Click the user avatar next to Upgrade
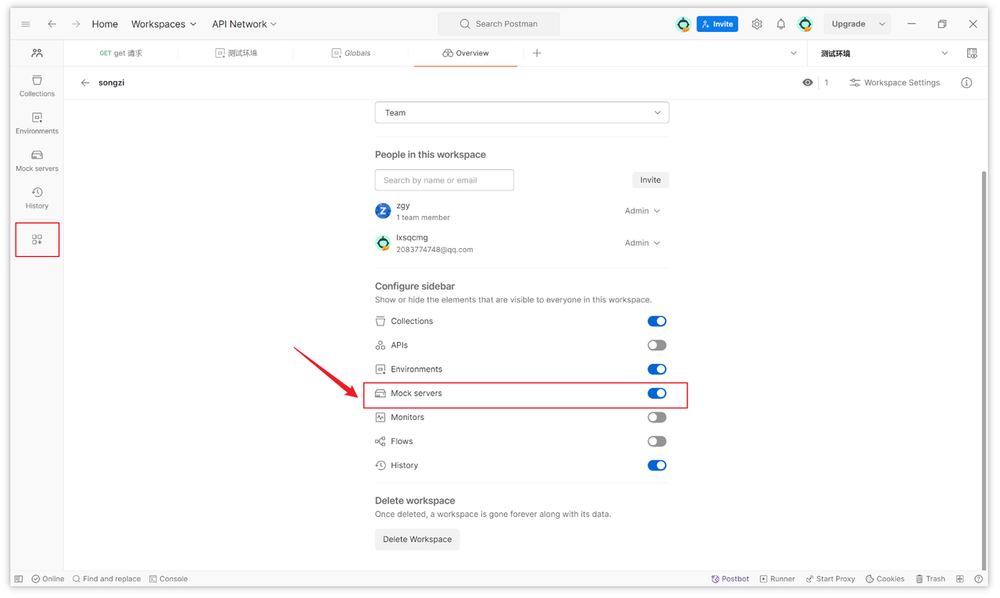This screenshot has width=1000, height=598. 805,24
